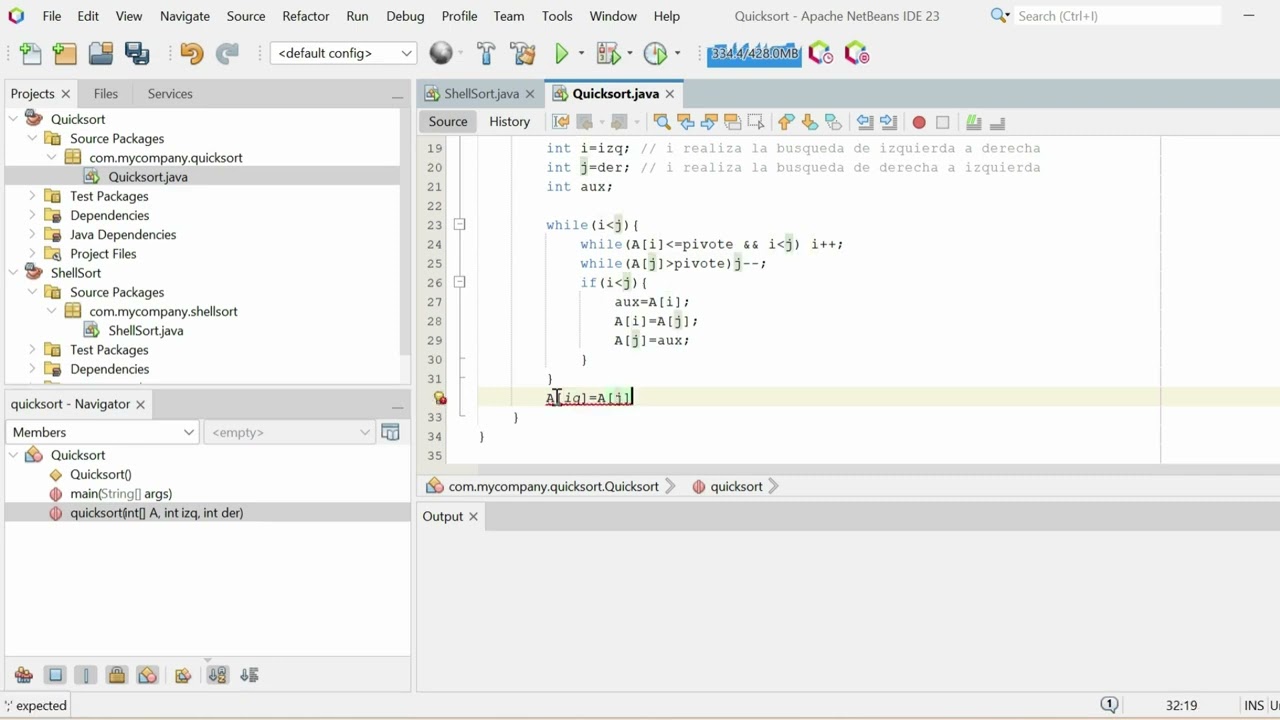Screen dimensions: 1280x720
Task: Open the Members dropdown in Navigator
Action: point(102,432)
